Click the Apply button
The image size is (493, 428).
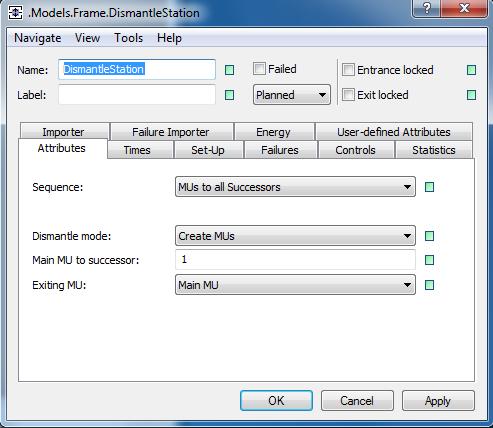438,401
